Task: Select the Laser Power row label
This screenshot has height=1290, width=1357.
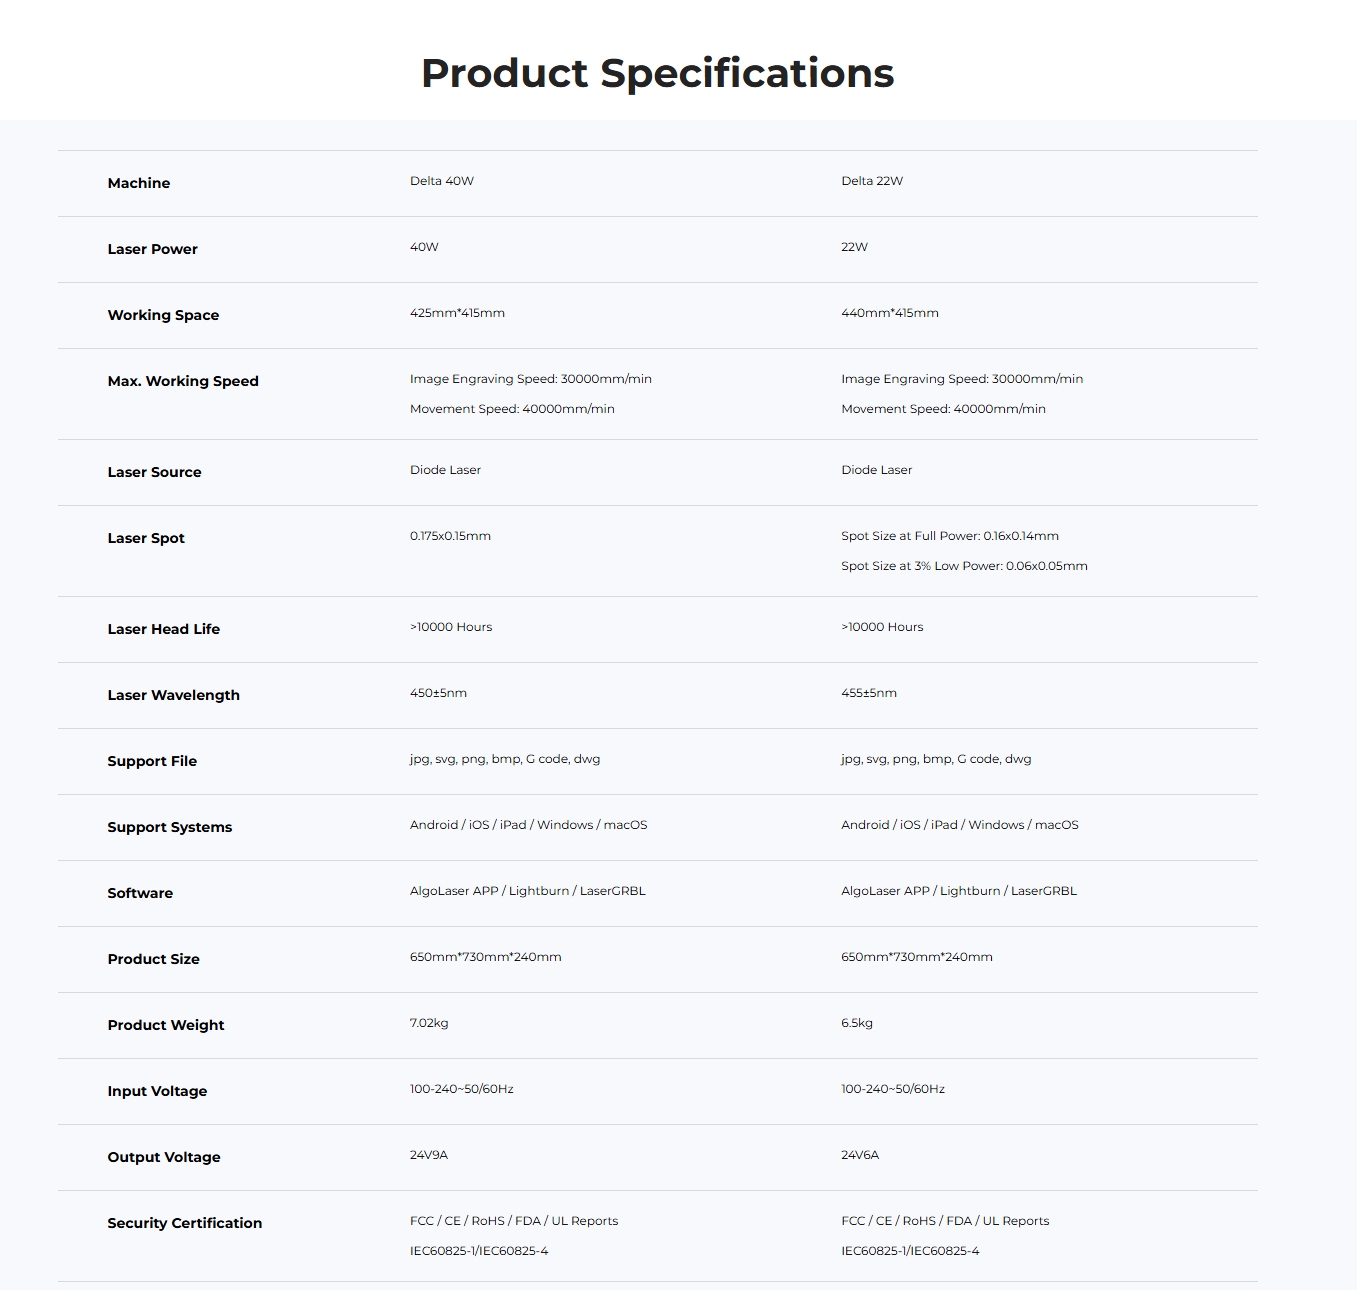Action: (153, 249)
